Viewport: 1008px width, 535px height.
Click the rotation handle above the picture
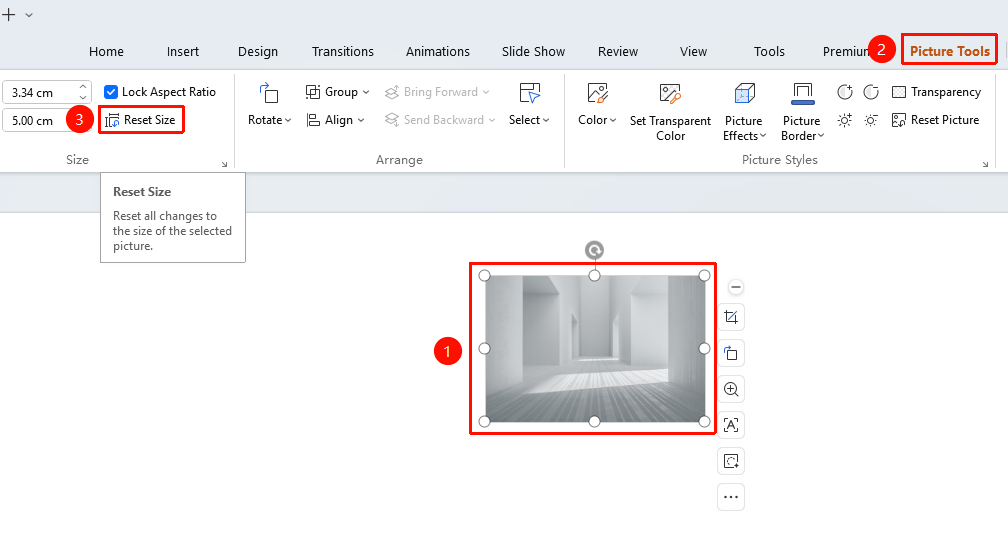595,250
